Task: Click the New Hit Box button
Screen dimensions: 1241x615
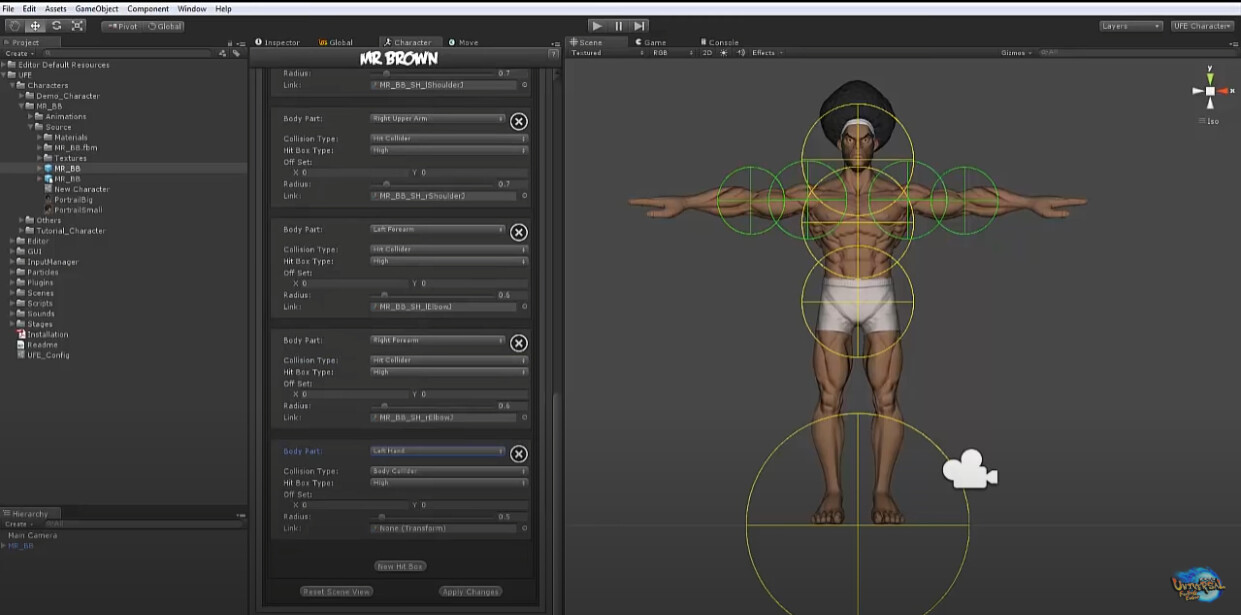Action: click(x=400, y=566)
